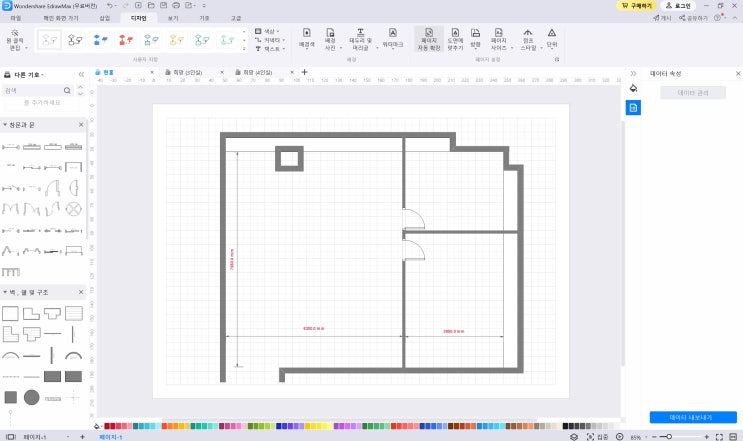743x441 pixels.
Task: Click the blue data properties page icon
Action: (633, 107)
